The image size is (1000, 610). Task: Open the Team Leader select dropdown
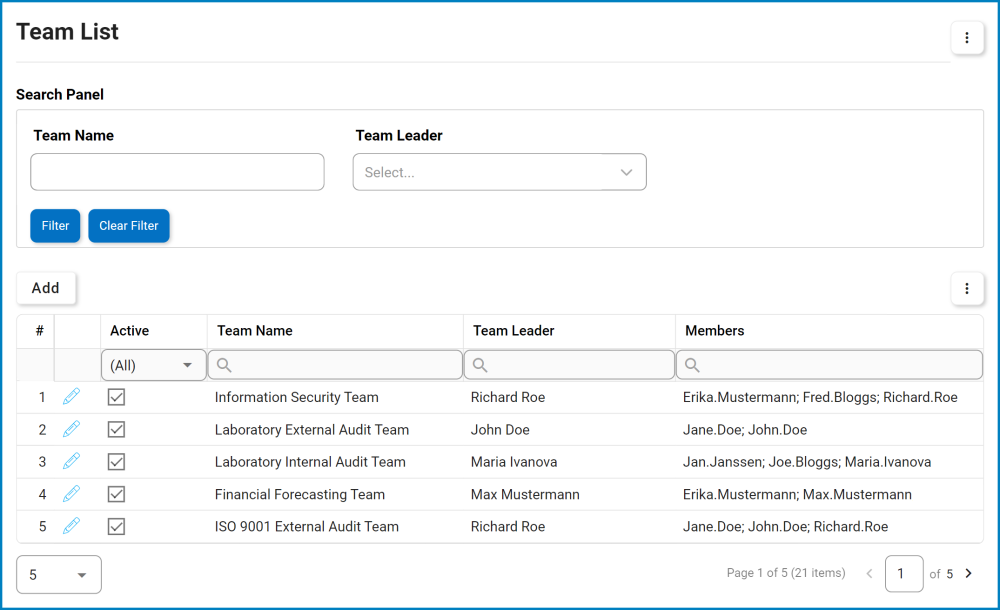coord(499,171)
